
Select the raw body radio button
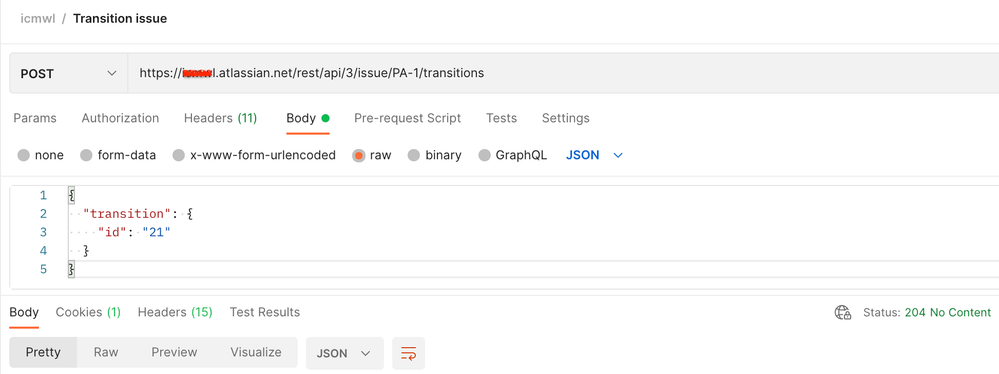(x=359, y=155)
